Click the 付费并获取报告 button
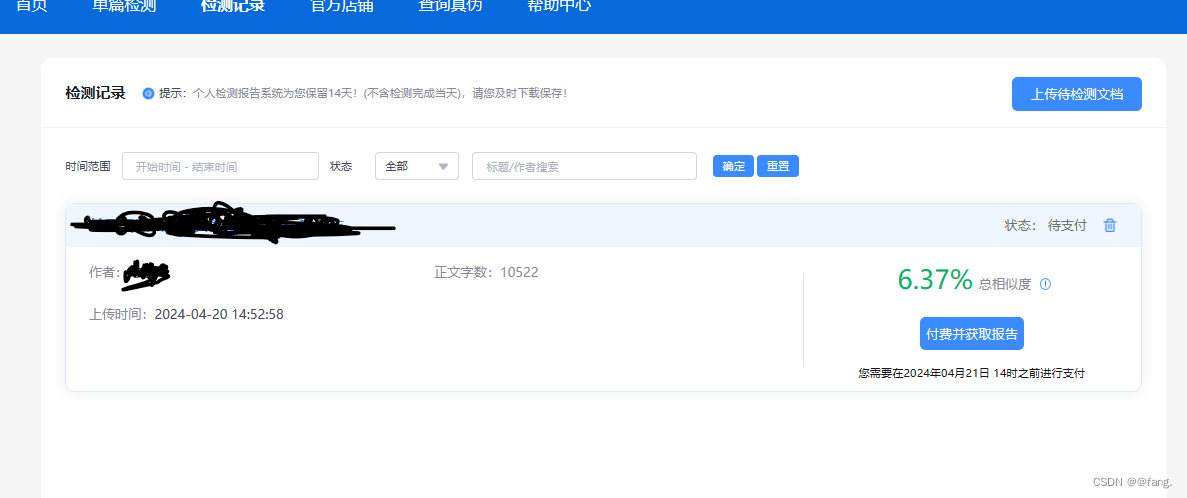This screenshot has width=1187, height=498. (972, 334)
